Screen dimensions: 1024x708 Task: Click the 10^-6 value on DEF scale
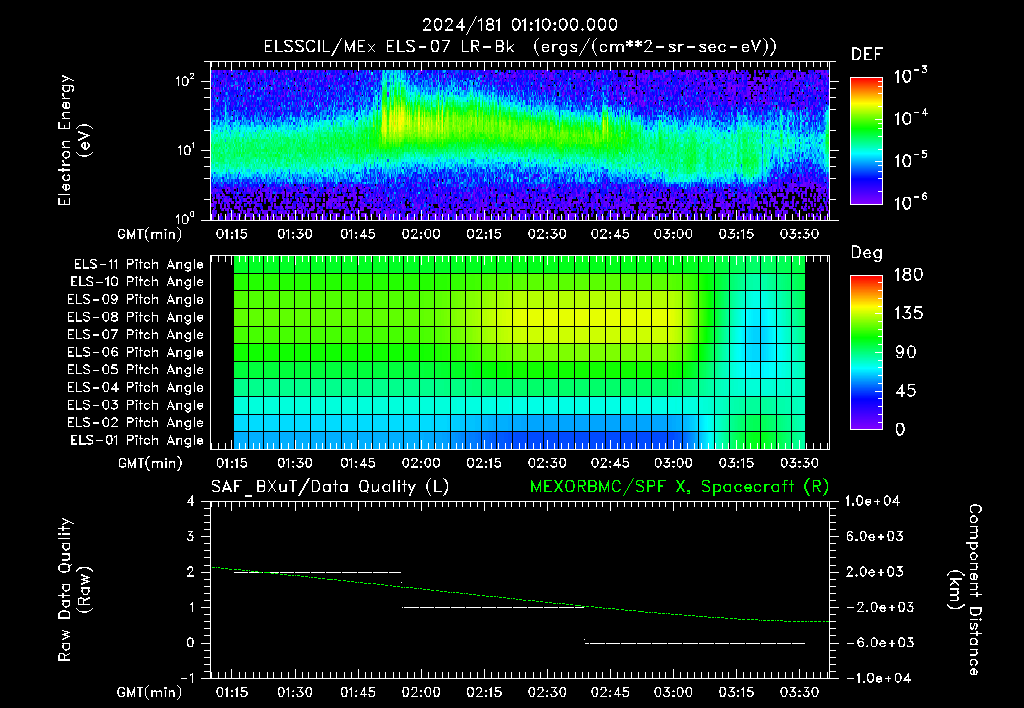click(x=910, y=202)
